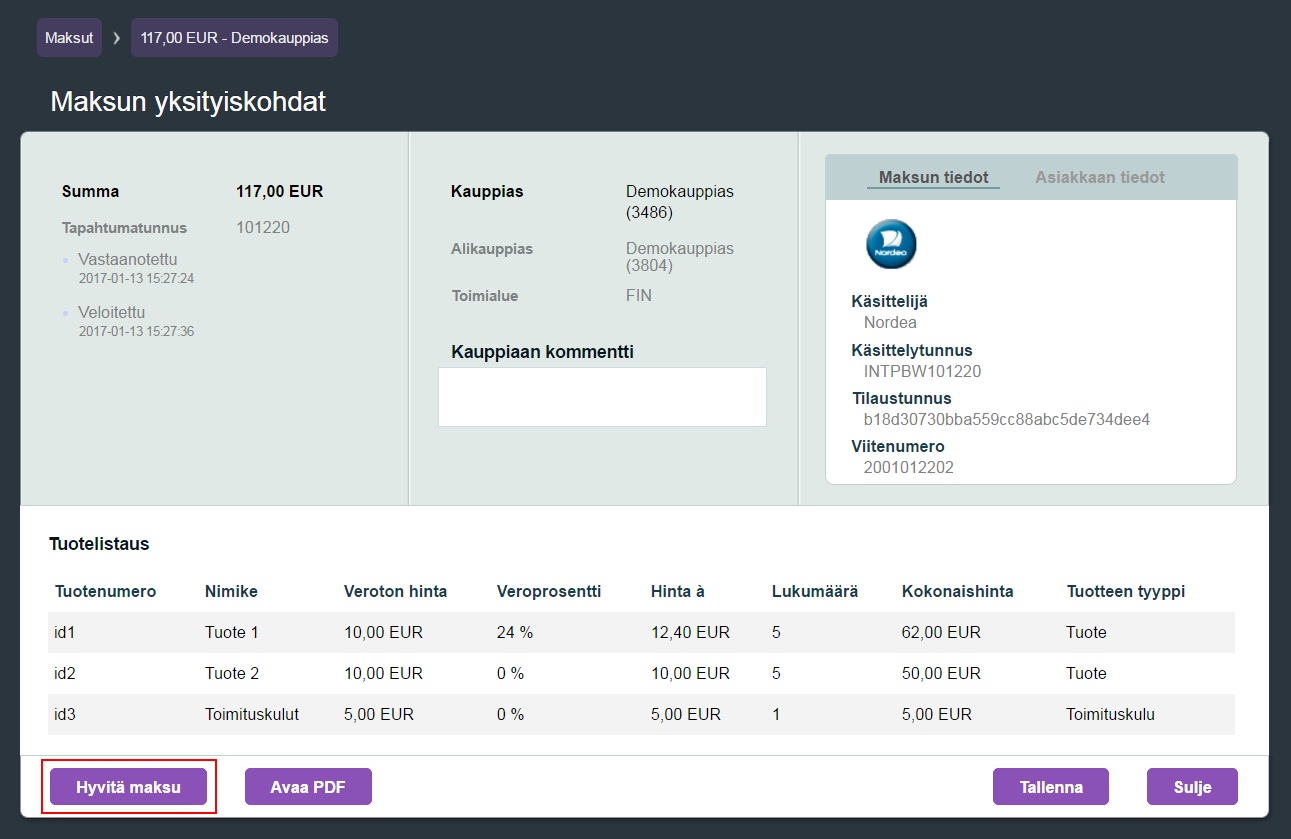This screenshot has height=839, width=1291.
Task: Select product row id1
Action: pos(641,633)
